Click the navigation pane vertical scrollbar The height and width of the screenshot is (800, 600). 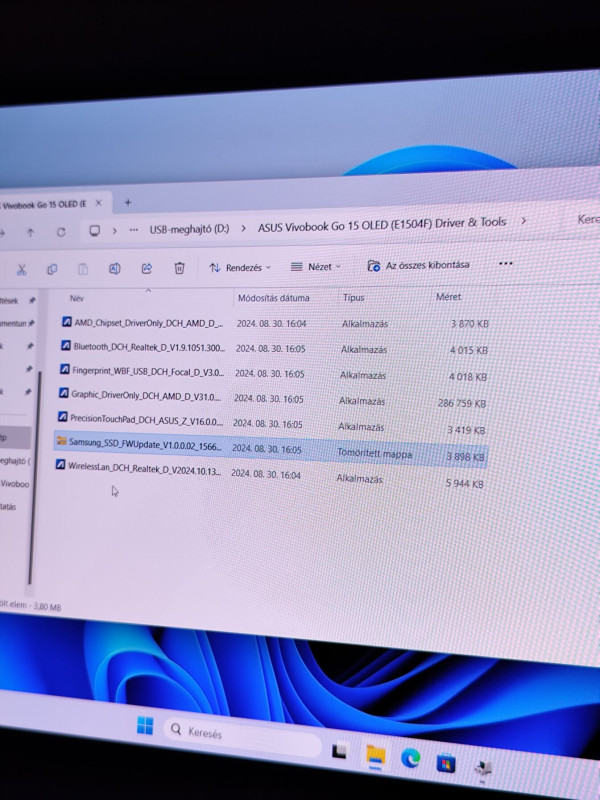click(34, 477)
